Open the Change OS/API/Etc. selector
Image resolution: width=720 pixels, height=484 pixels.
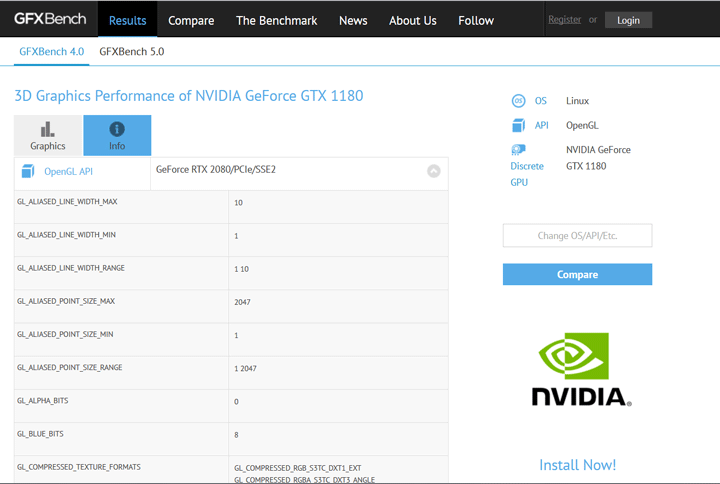[x=577, y=236]
